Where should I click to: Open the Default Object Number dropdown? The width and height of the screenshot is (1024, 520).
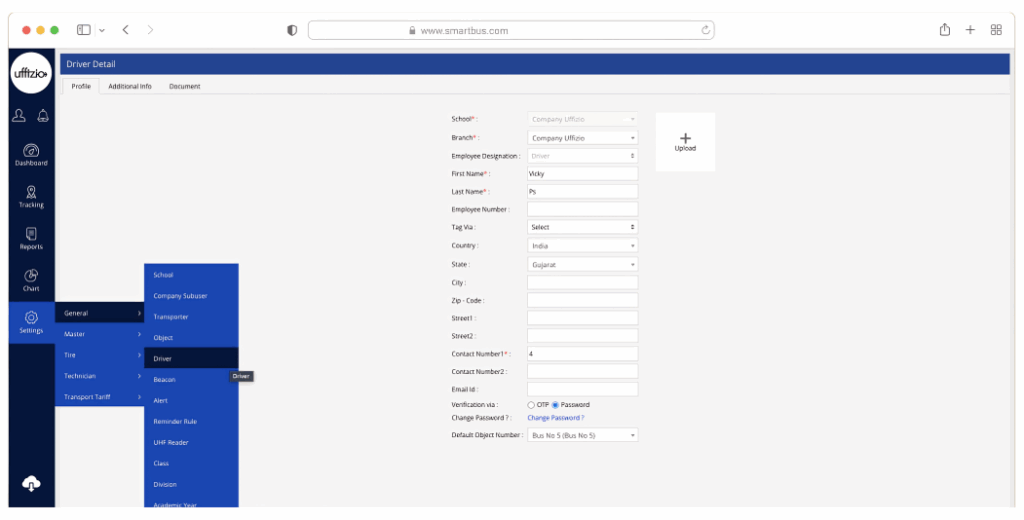[582, 436]
